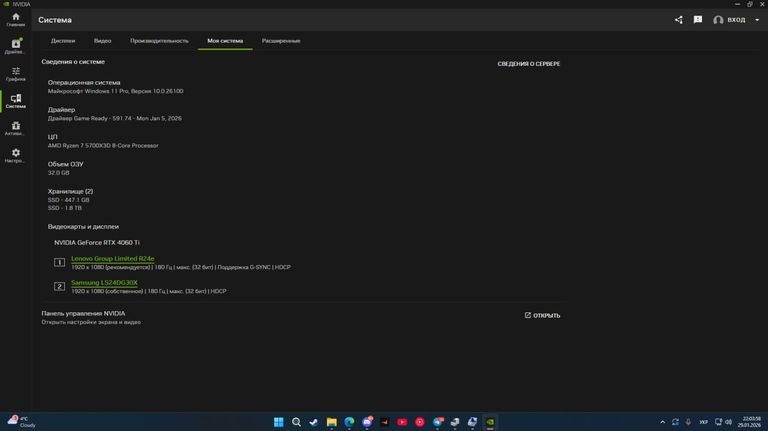Click ОТКРЫТЬ for NVIDIA control panel
The image size is (768, 431).
click(x=542, y=315)
